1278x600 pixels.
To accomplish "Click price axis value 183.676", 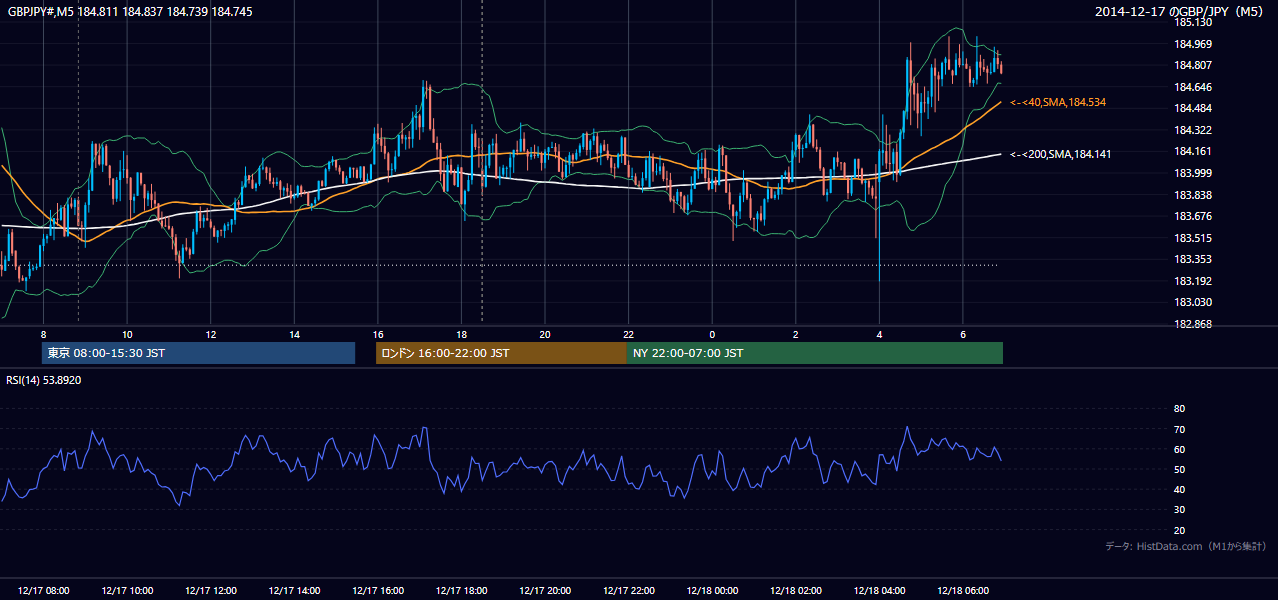I will click(1192, 216).
